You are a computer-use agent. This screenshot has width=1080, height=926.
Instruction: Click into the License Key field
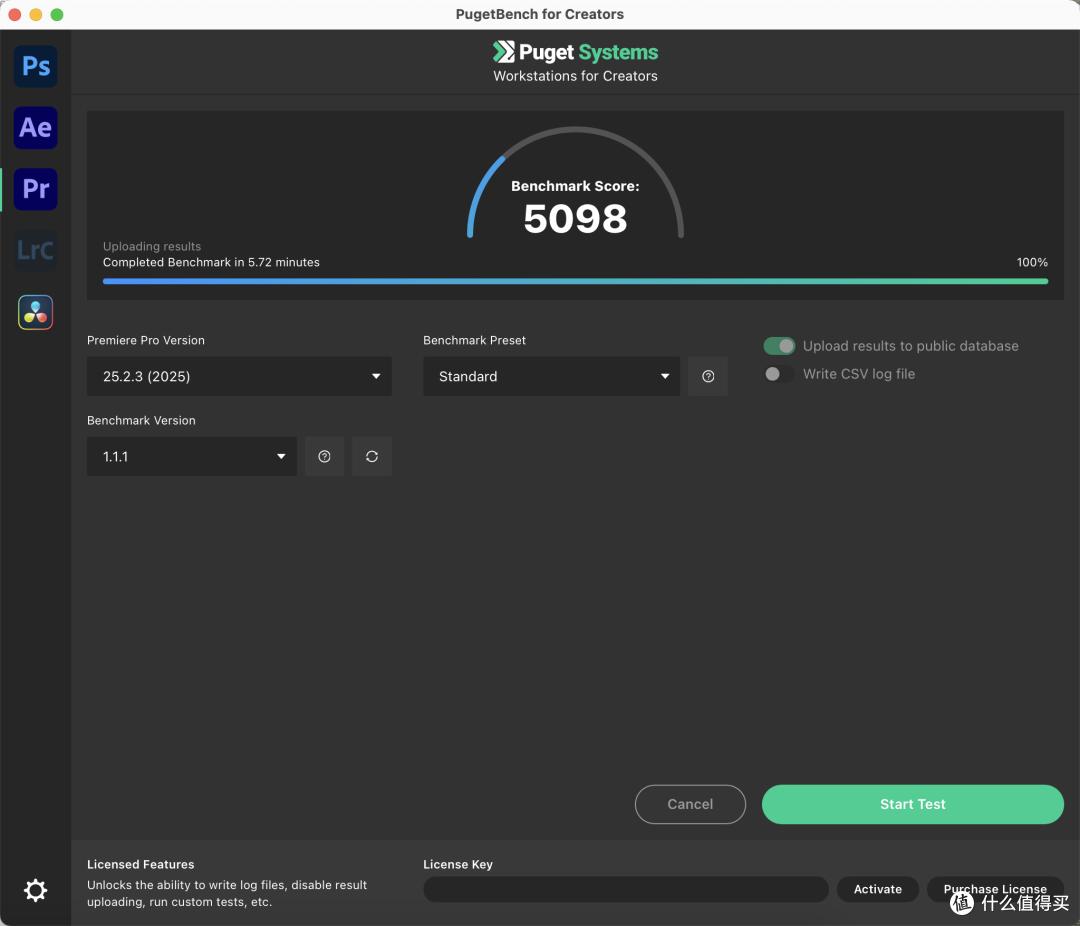(x=625, y=889)
